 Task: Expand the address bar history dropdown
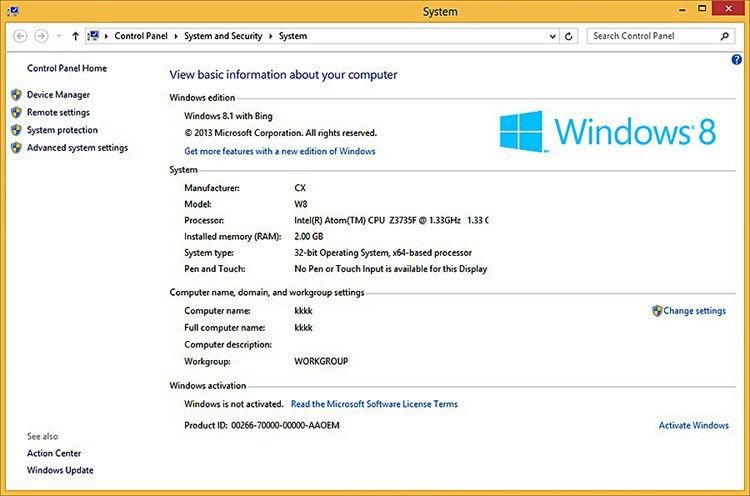(x=552, y=36)
